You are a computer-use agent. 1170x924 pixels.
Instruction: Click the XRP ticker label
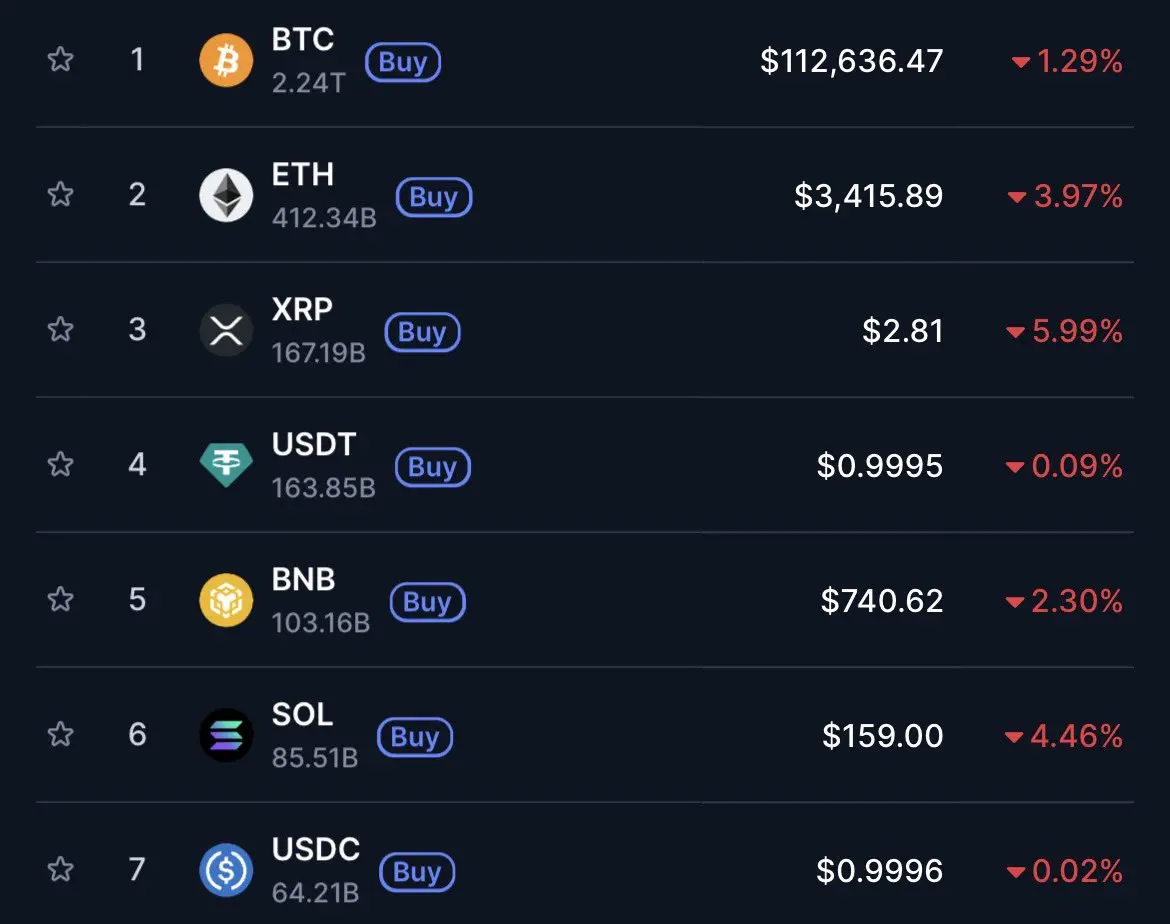click(x=302, y=310)
